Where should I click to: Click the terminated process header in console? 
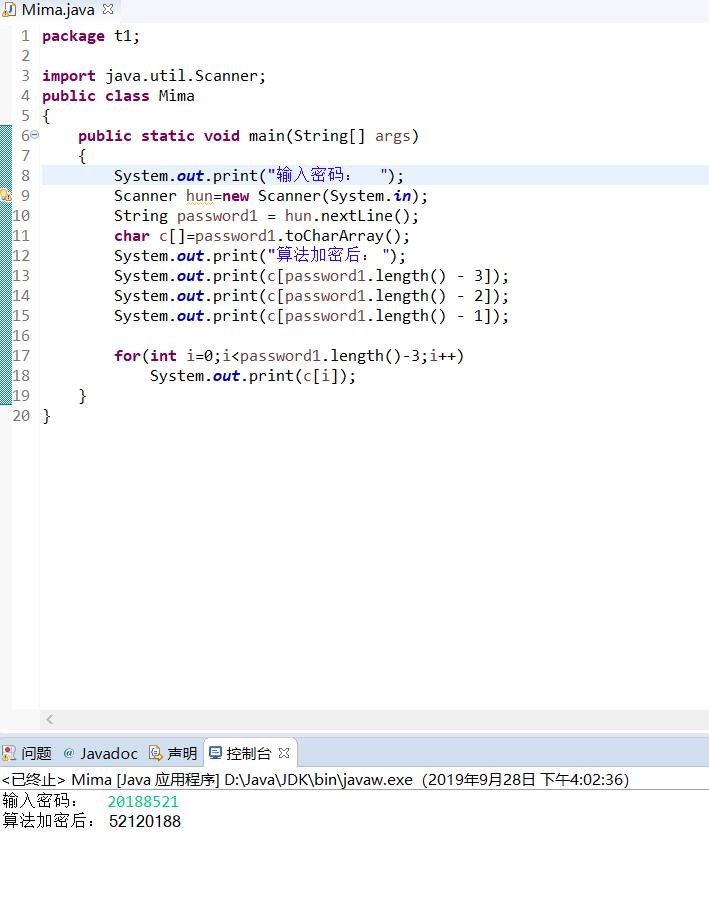tap(315, 780)
